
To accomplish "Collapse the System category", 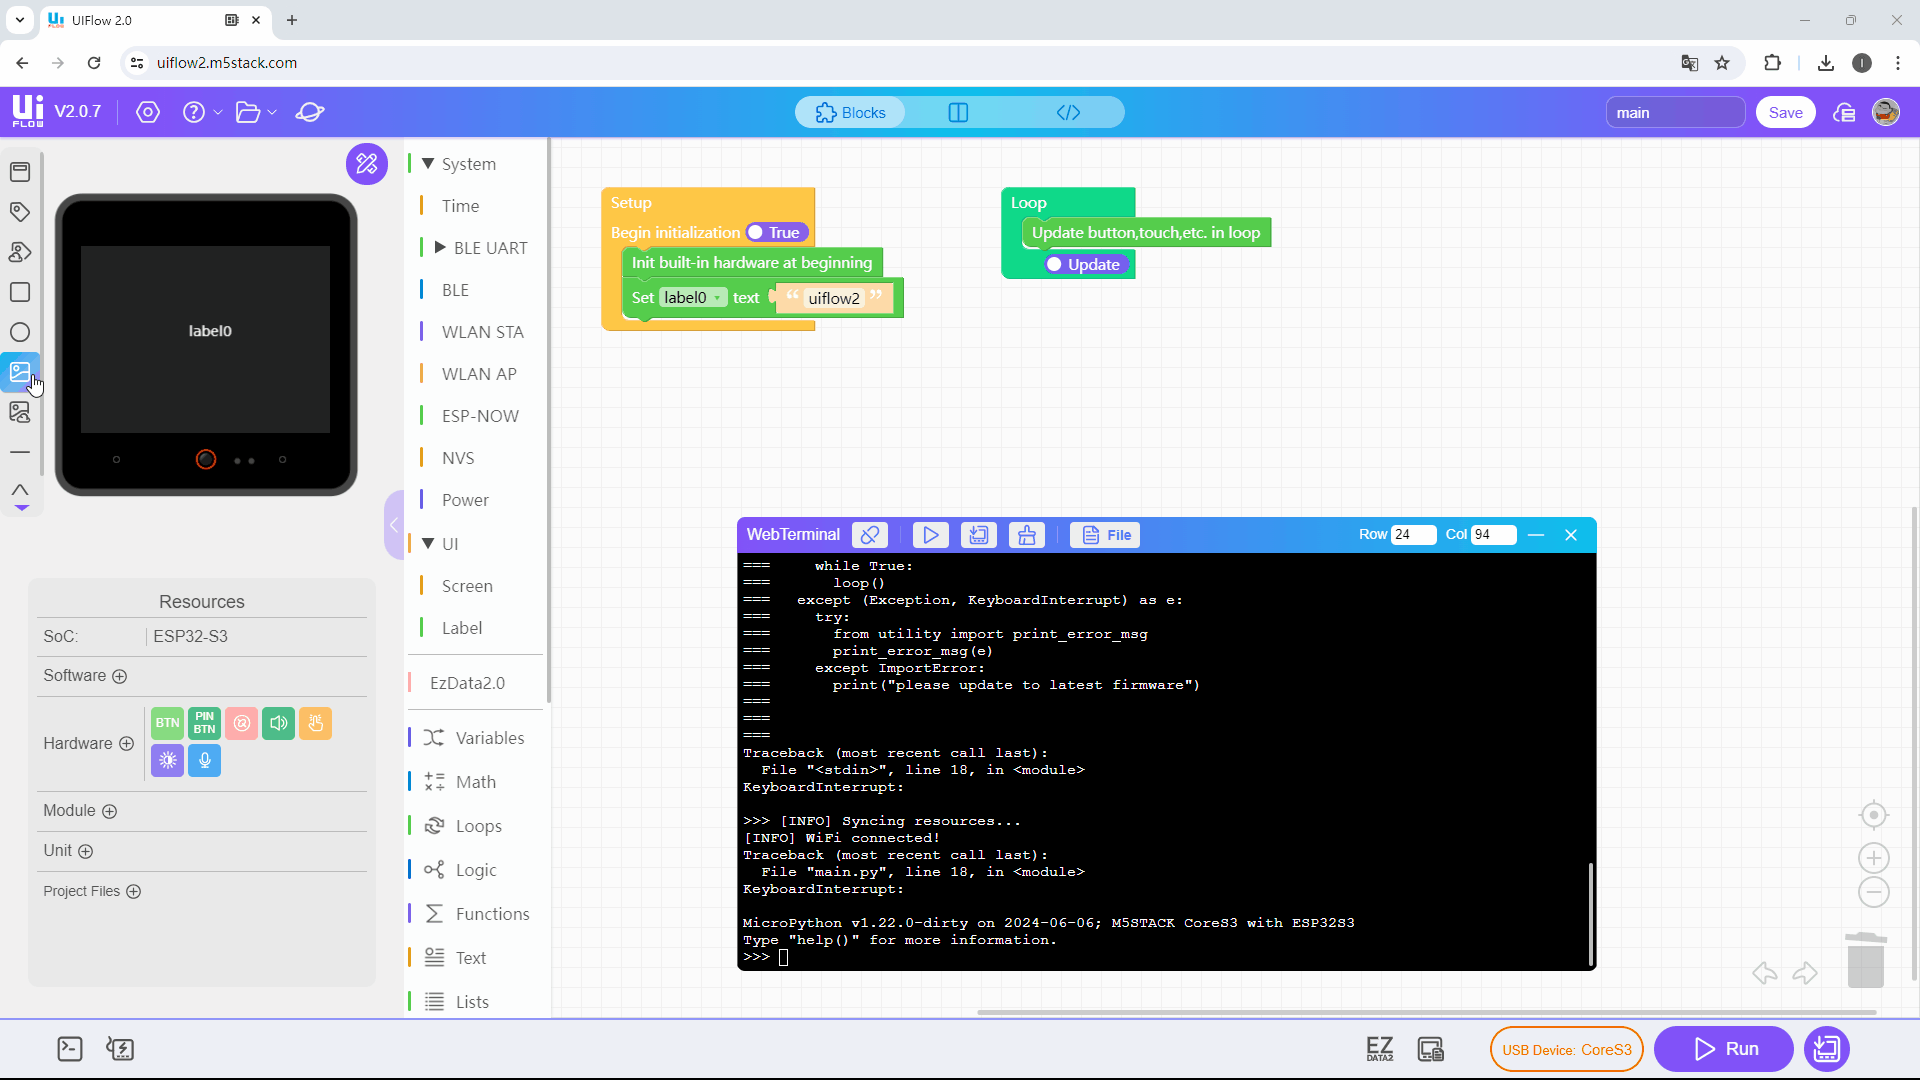I will [428, 163].
